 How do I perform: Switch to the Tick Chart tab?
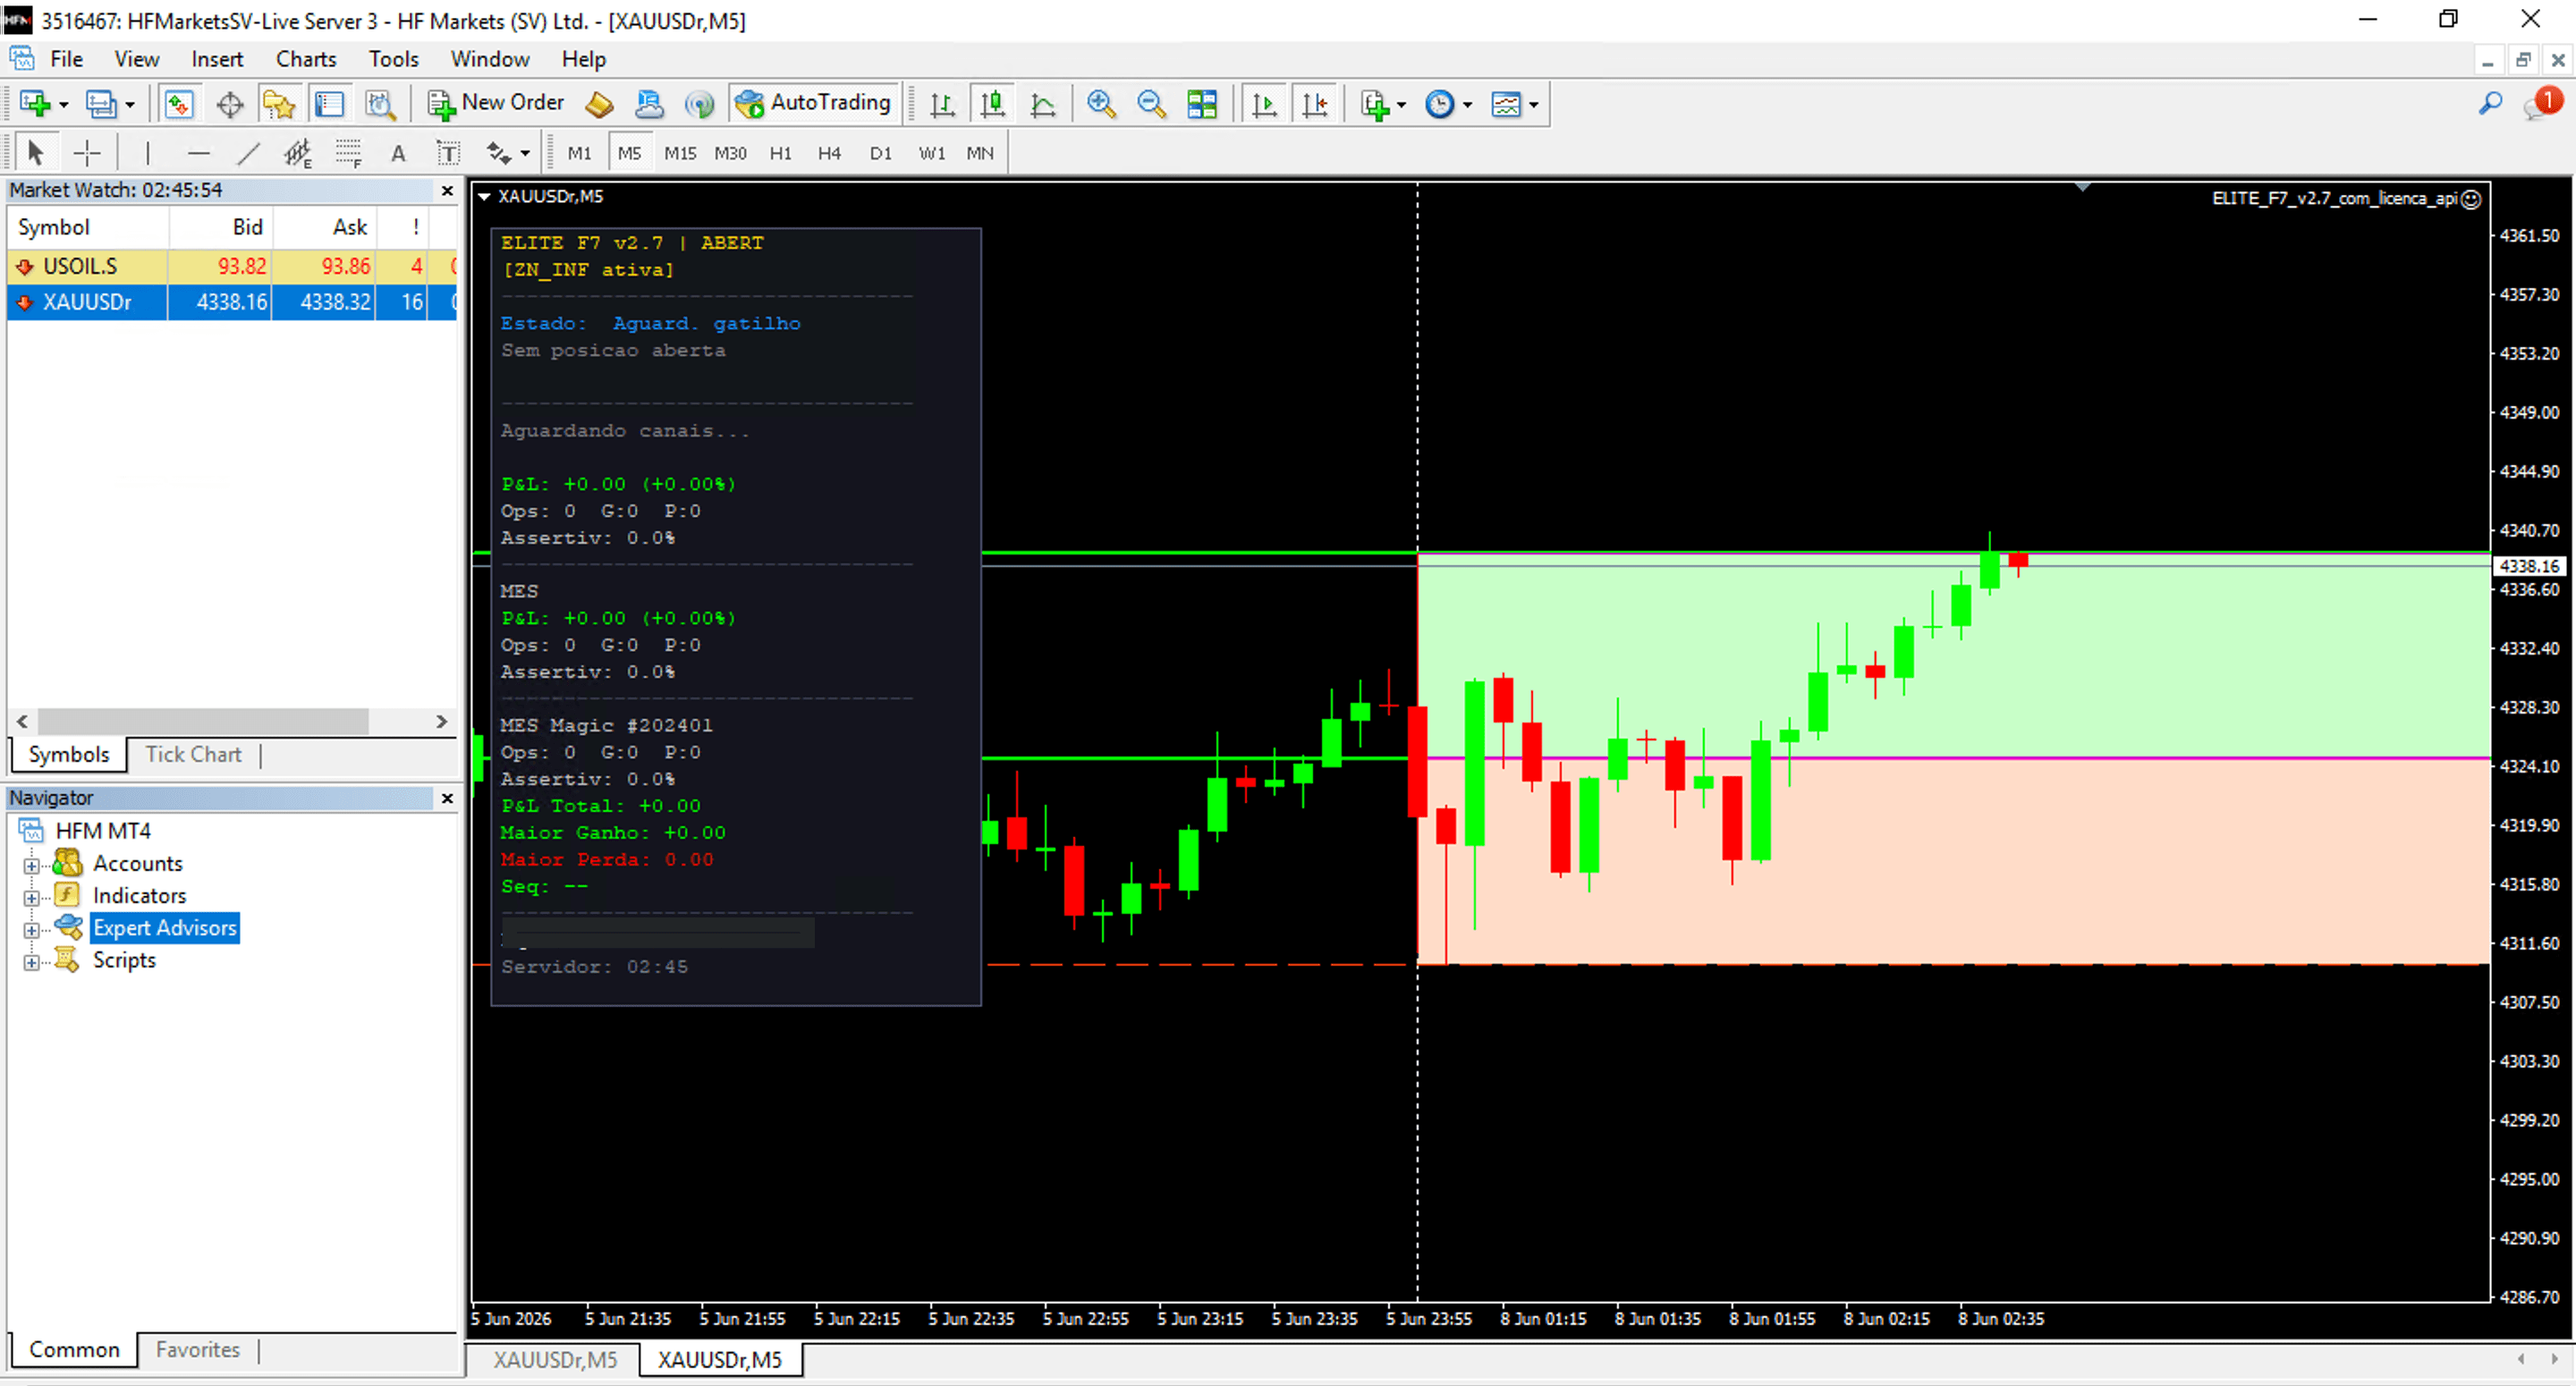click(193, 754)
